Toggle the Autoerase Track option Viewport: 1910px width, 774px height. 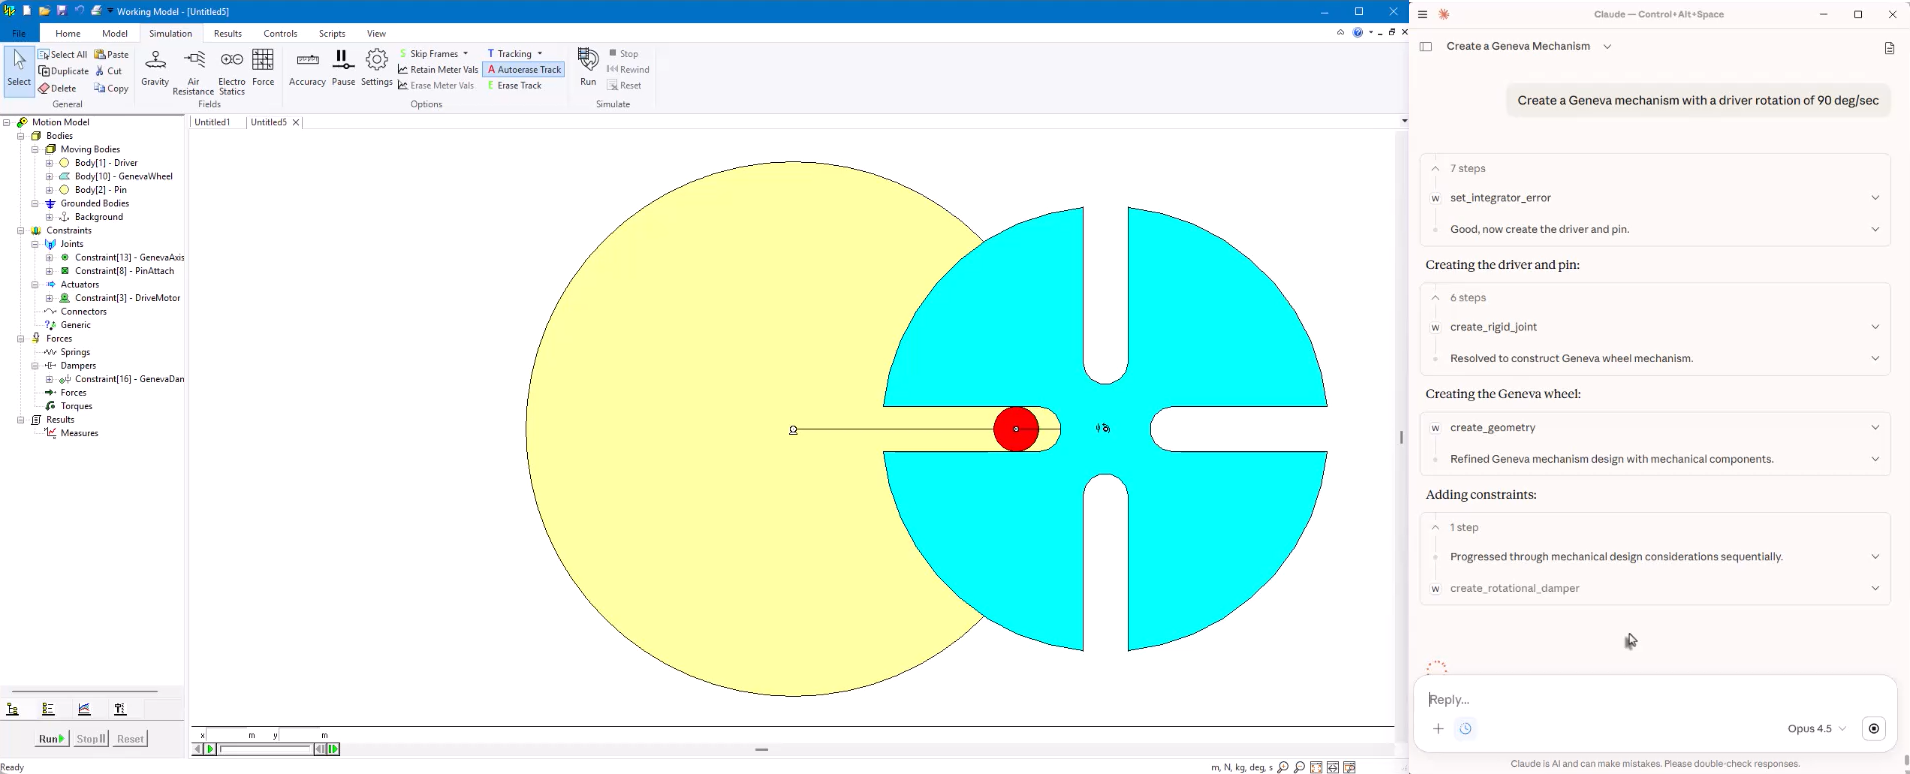point(523,70)
